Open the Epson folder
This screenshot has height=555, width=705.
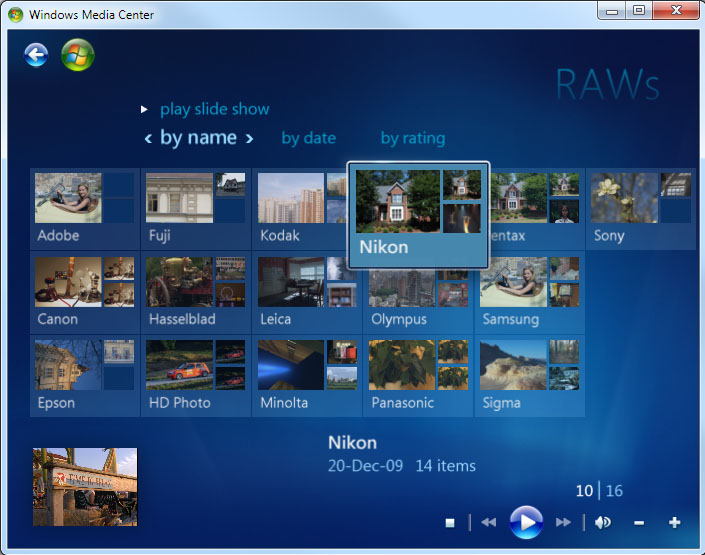coord(85,376)
